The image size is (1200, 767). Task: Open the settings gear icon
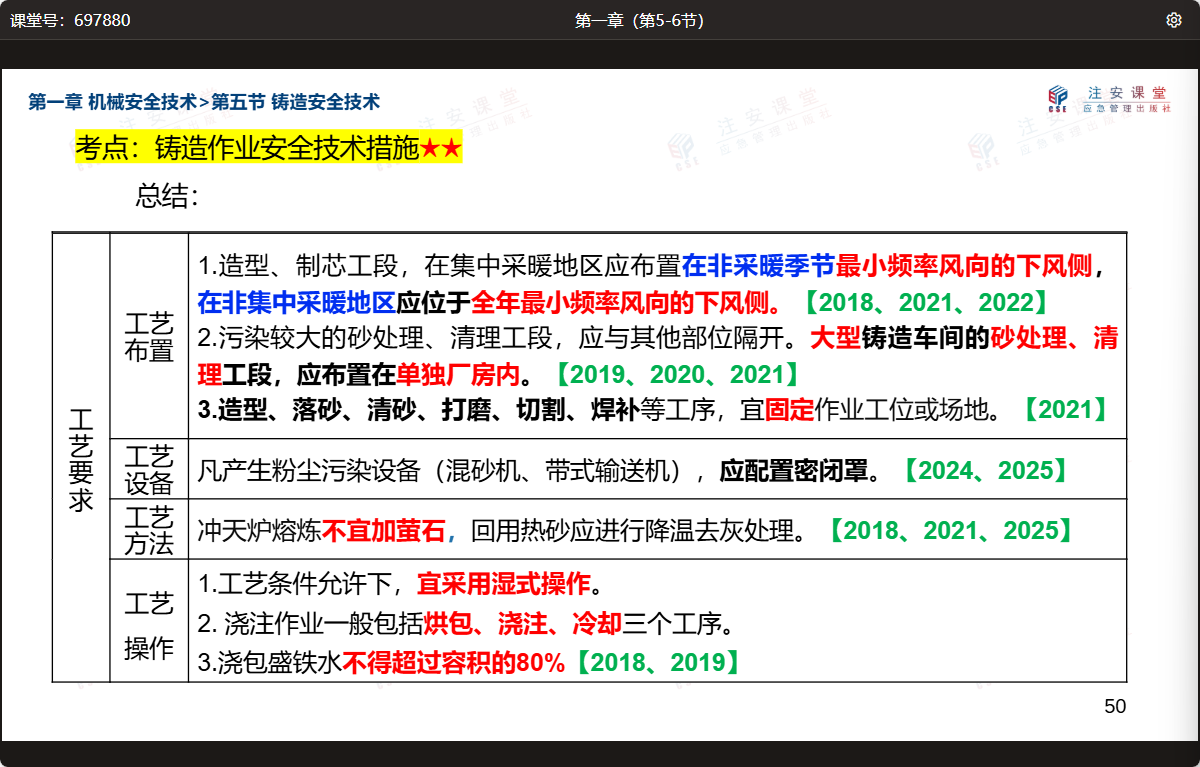[1174, 20]
